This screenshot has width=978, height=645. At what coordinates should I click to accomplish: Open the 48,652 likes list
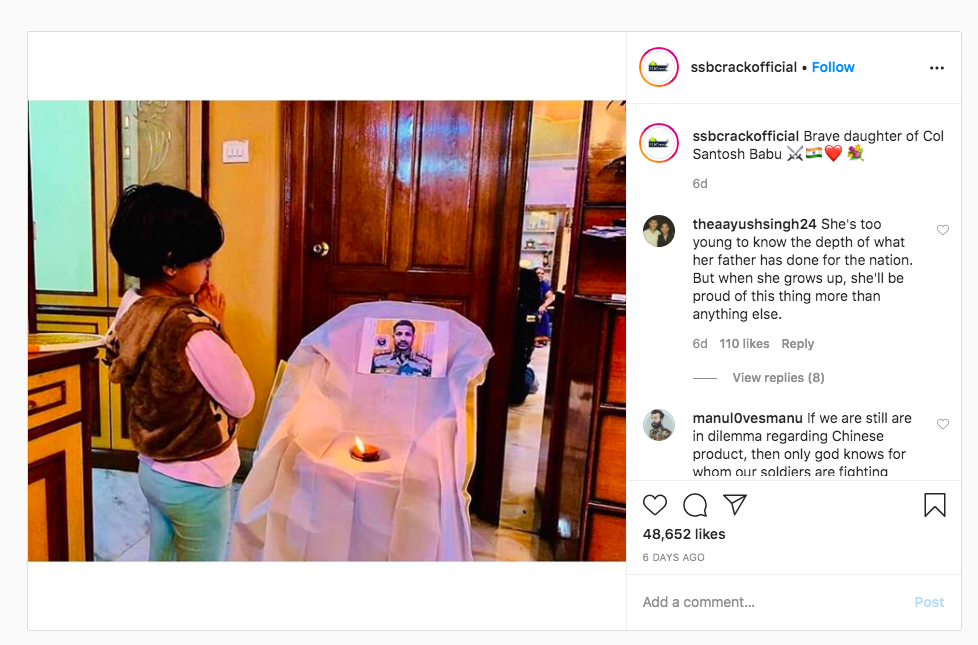tap(684, 534)
